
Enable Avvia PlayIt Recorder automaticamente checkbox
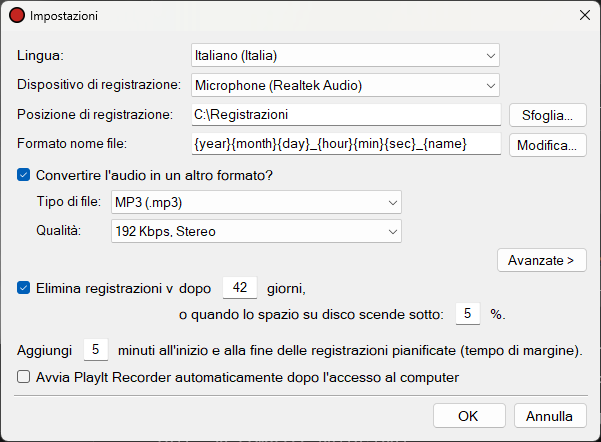click(x=23, y=377)
